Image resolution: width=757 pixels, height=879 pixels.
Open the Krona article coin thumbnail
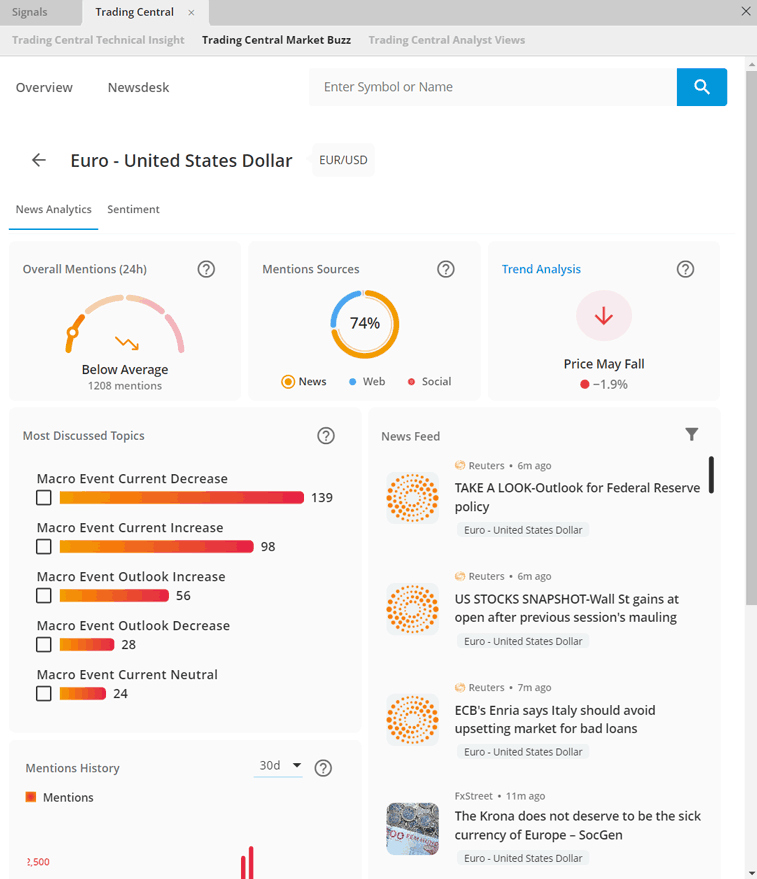[x=413, y=829]
